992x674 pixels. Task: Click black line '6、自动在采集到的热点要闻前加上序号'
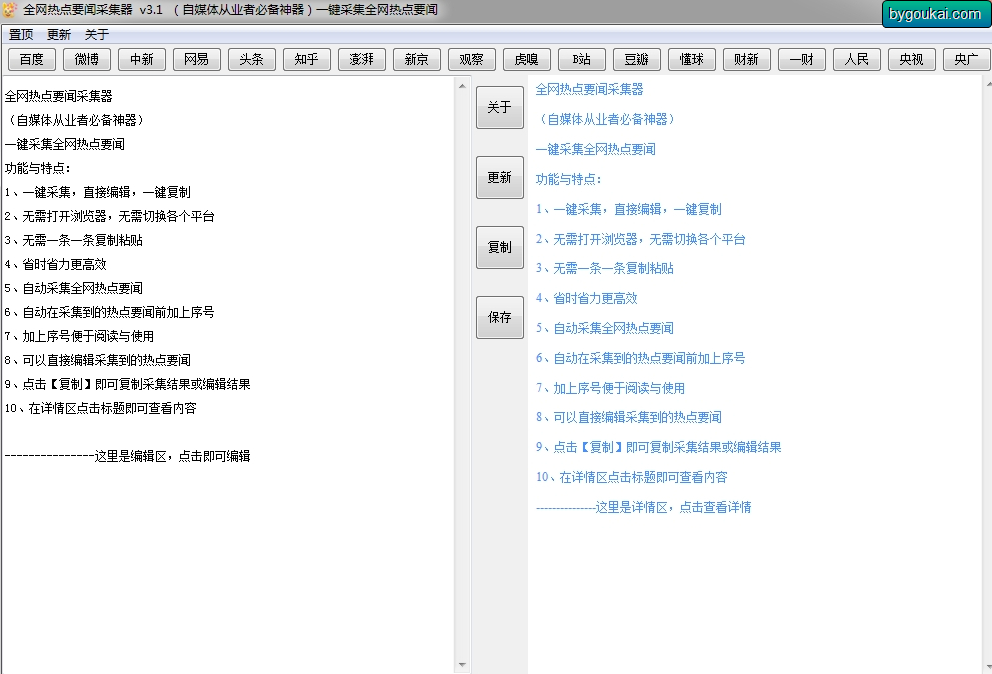click(109, 313)
